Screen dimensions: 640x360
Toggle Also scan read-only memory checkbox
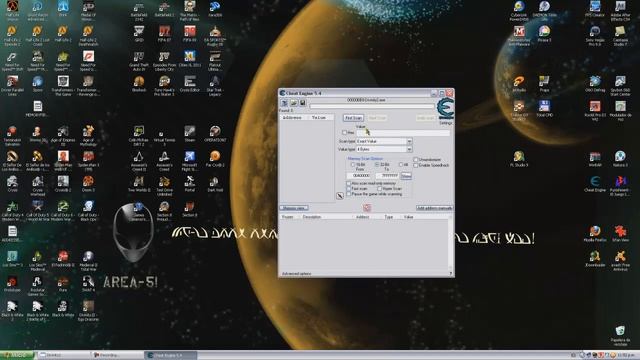349,184
